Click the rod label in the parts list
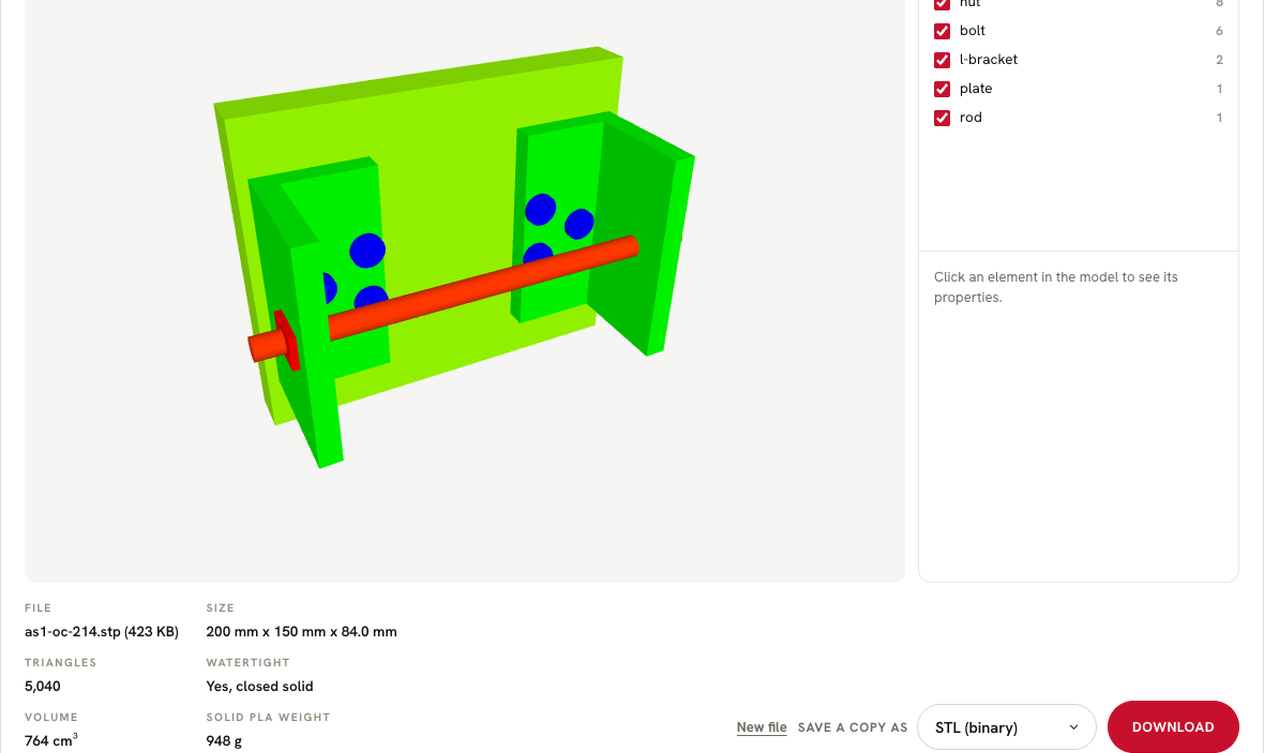1264x753 pixels. point(970,118)
